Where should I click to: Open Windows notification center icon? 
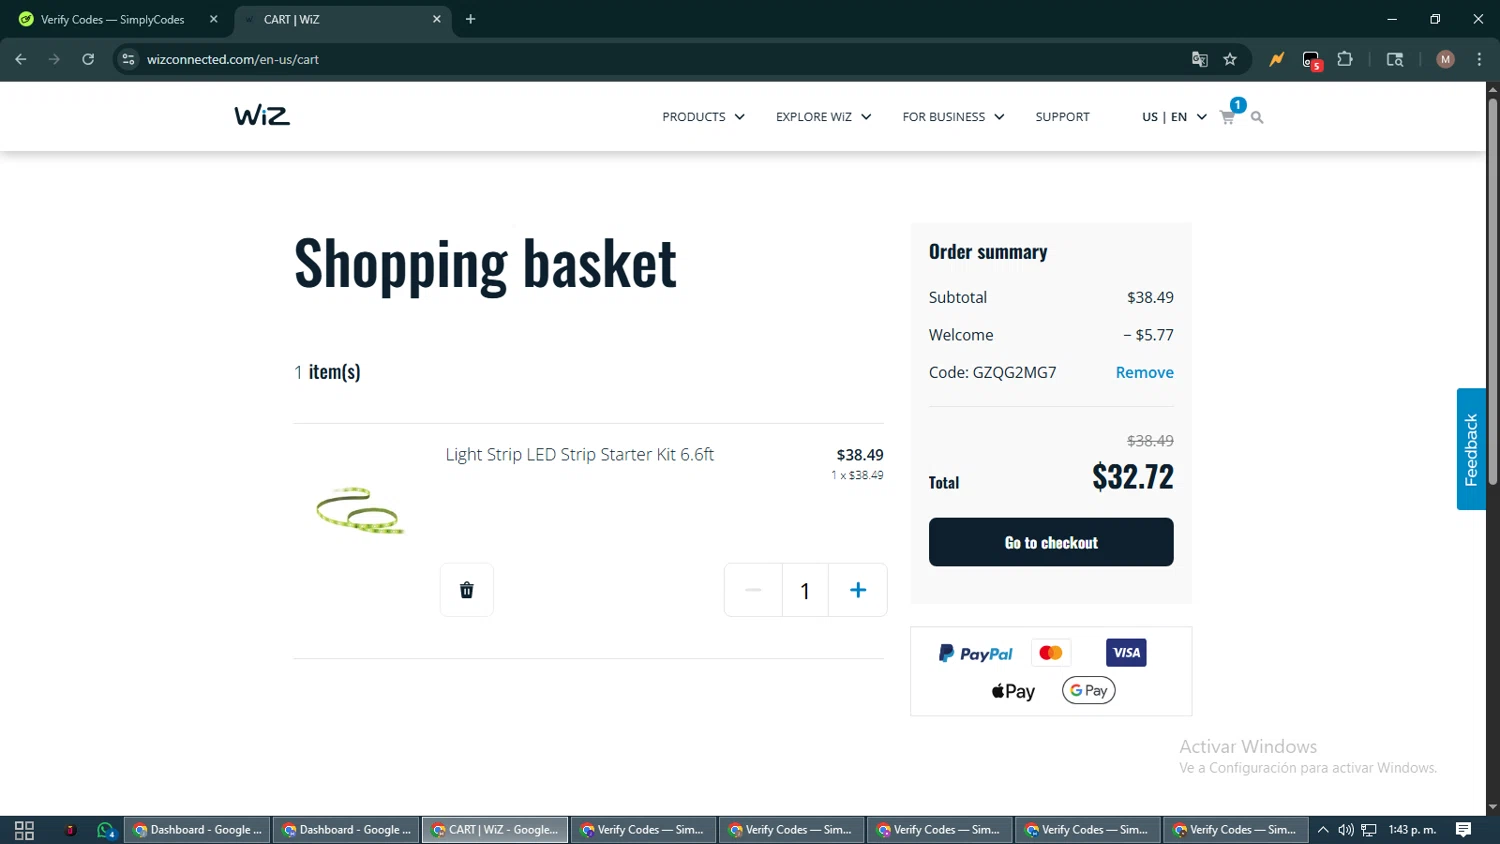tap(1463, 830)
